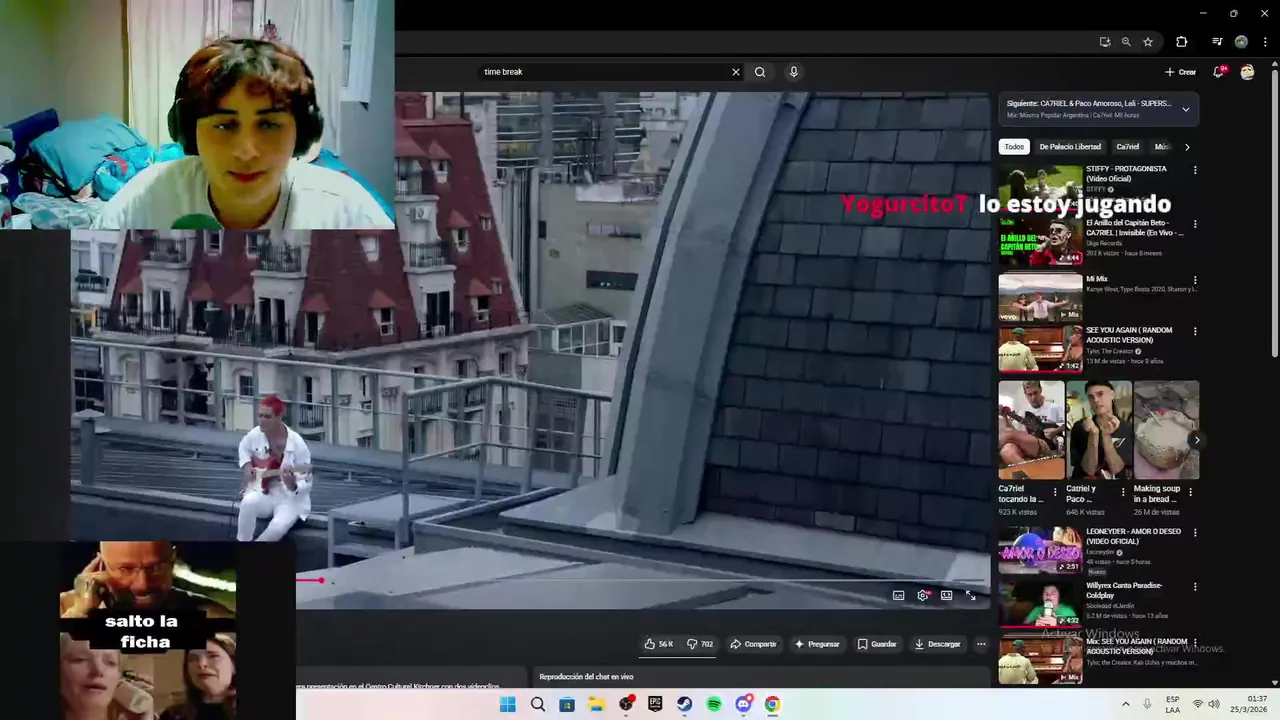Show hidden tray icons chevron
Image resolution: width=1280 pixels, height=720 pixels.
1126,704
